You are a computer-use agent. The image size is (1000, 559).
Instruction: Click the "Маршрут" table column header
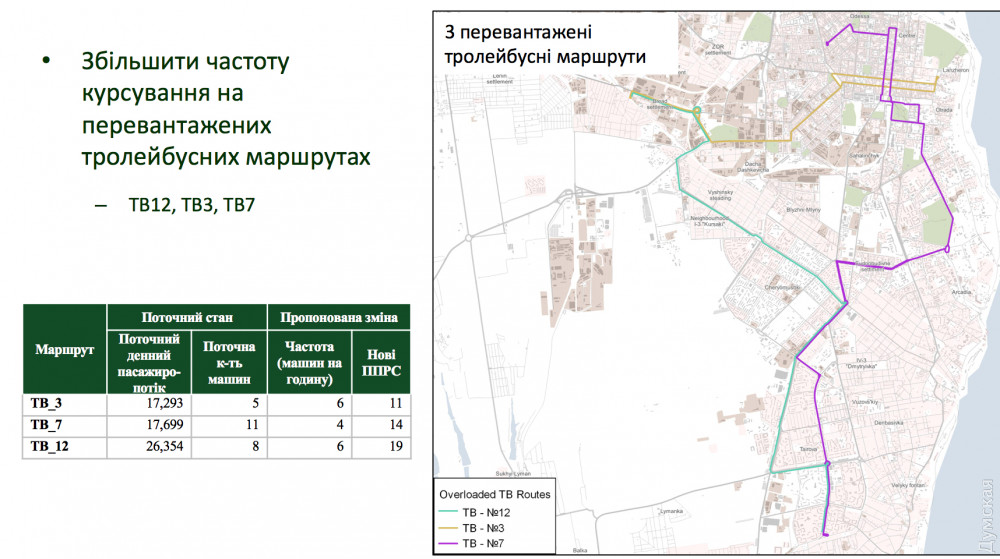tap(64, 350)
